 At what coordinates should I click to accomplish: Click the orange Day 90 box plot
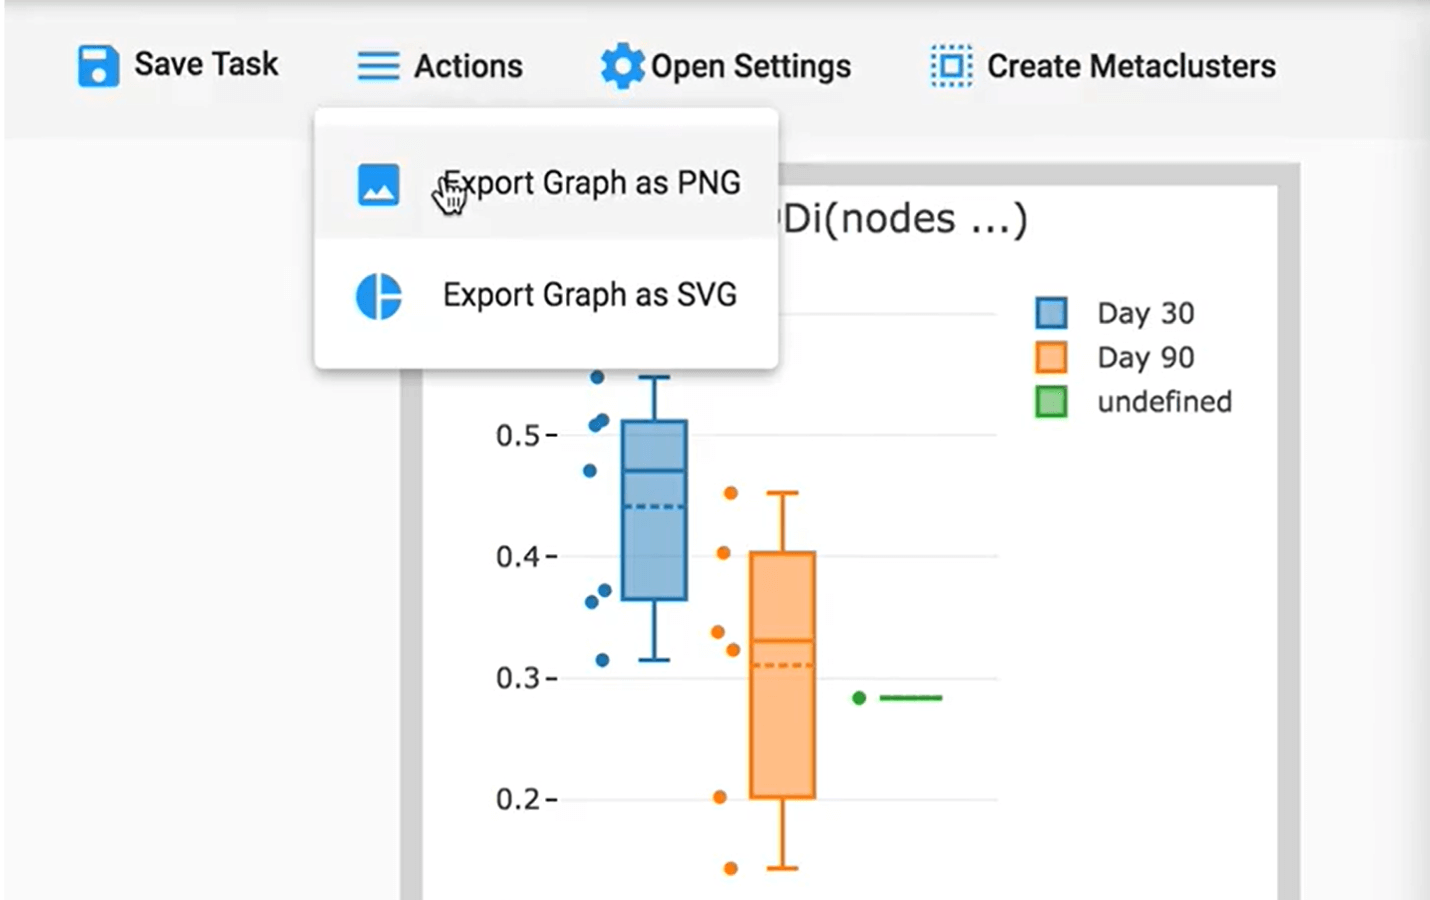[782, 675]
